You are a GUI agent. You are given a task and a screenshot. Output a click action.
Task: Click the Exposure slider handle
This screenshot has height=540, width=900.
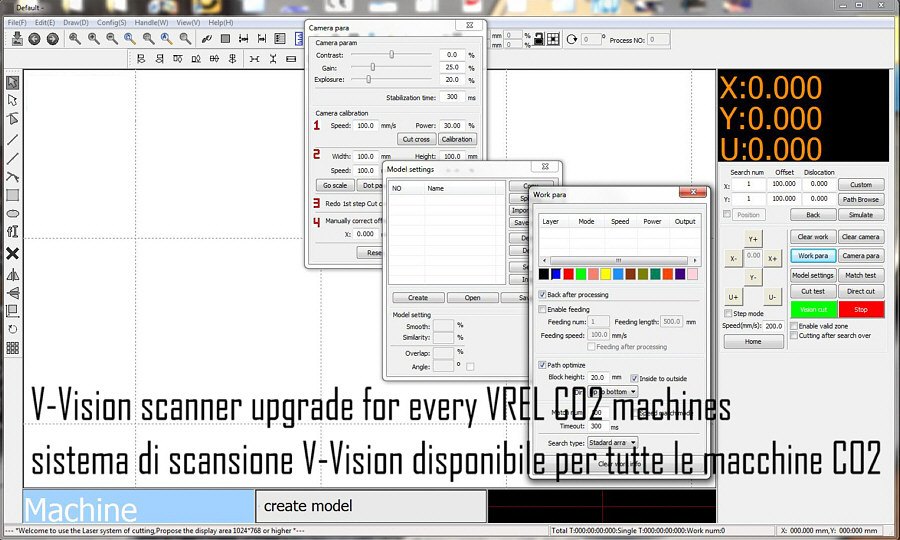(x=368, y=80)
